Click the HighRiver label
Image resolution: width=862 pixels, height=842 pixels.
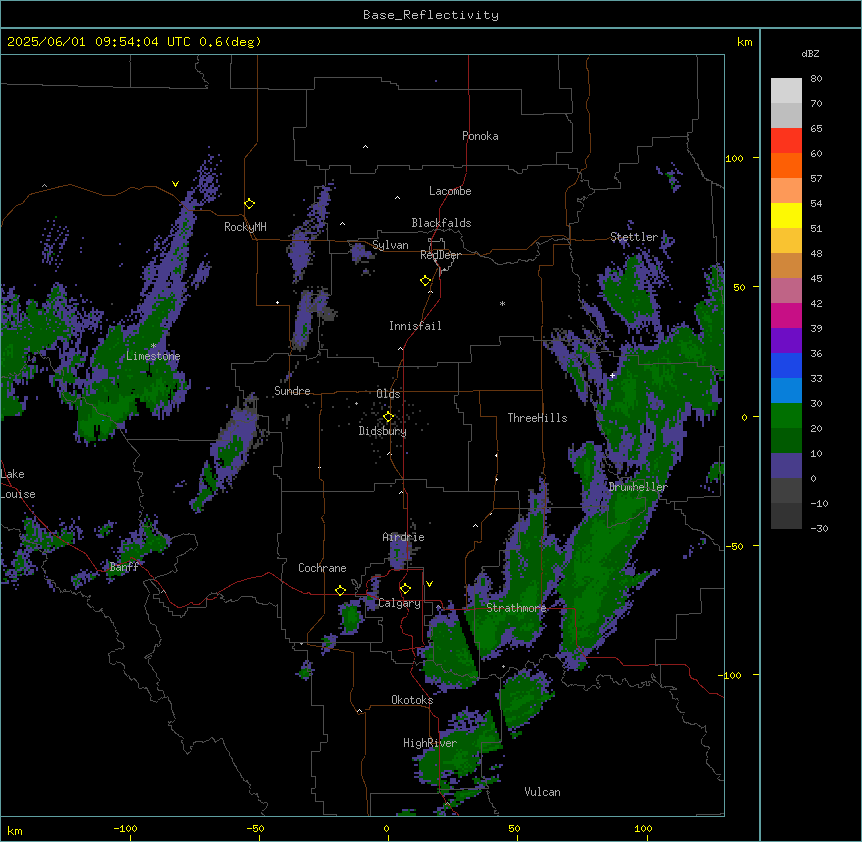coord(430,743)
